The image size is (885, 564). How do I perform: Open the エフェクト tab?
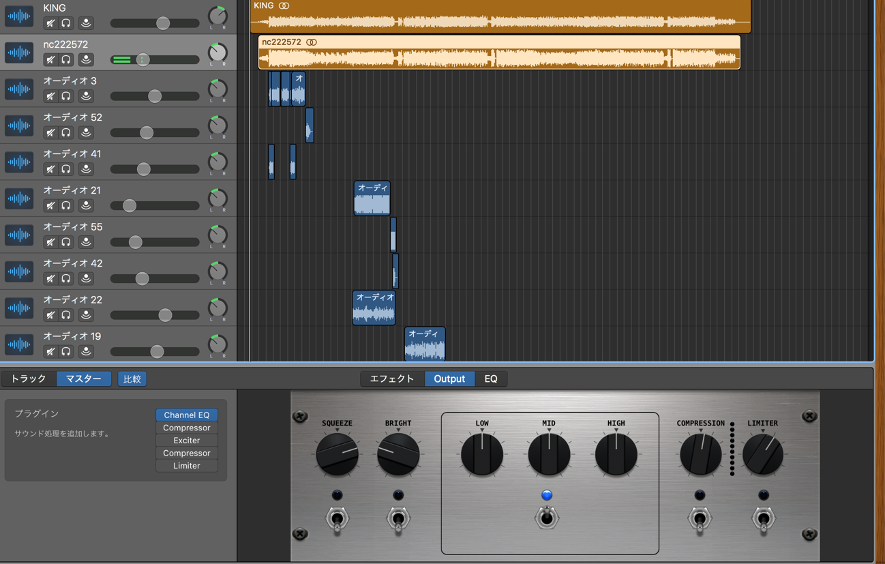[x=392, y=379]
